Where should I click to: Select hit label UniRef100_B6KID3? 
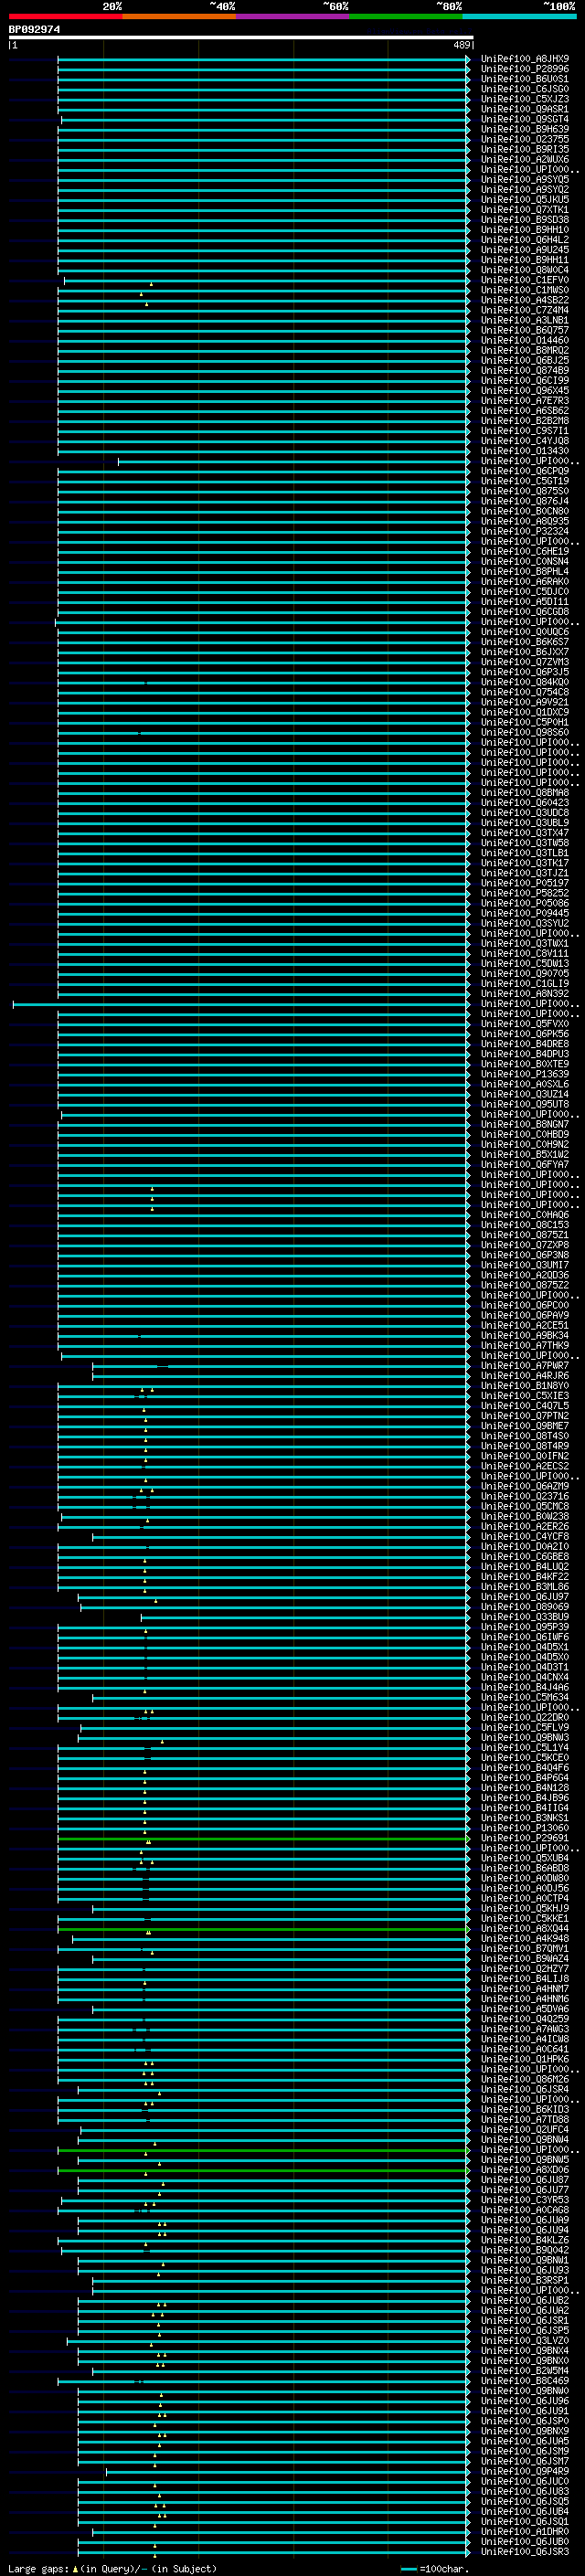pyautogui.click(x=525, y=2110)
